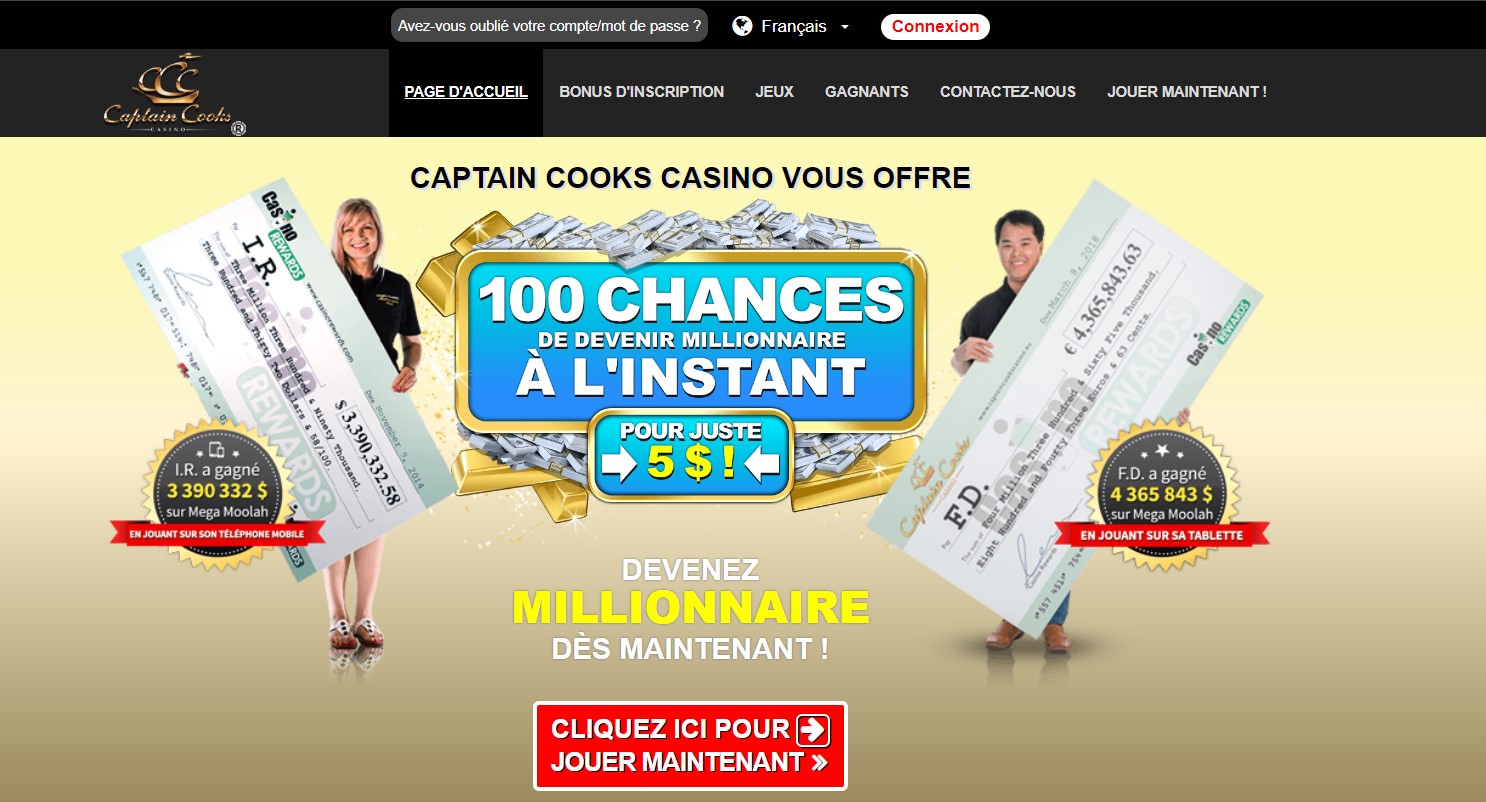This screenshot has height=802, width=1486.
Task: Click the white arrow icon on the red button
Action: pos(813,730)
